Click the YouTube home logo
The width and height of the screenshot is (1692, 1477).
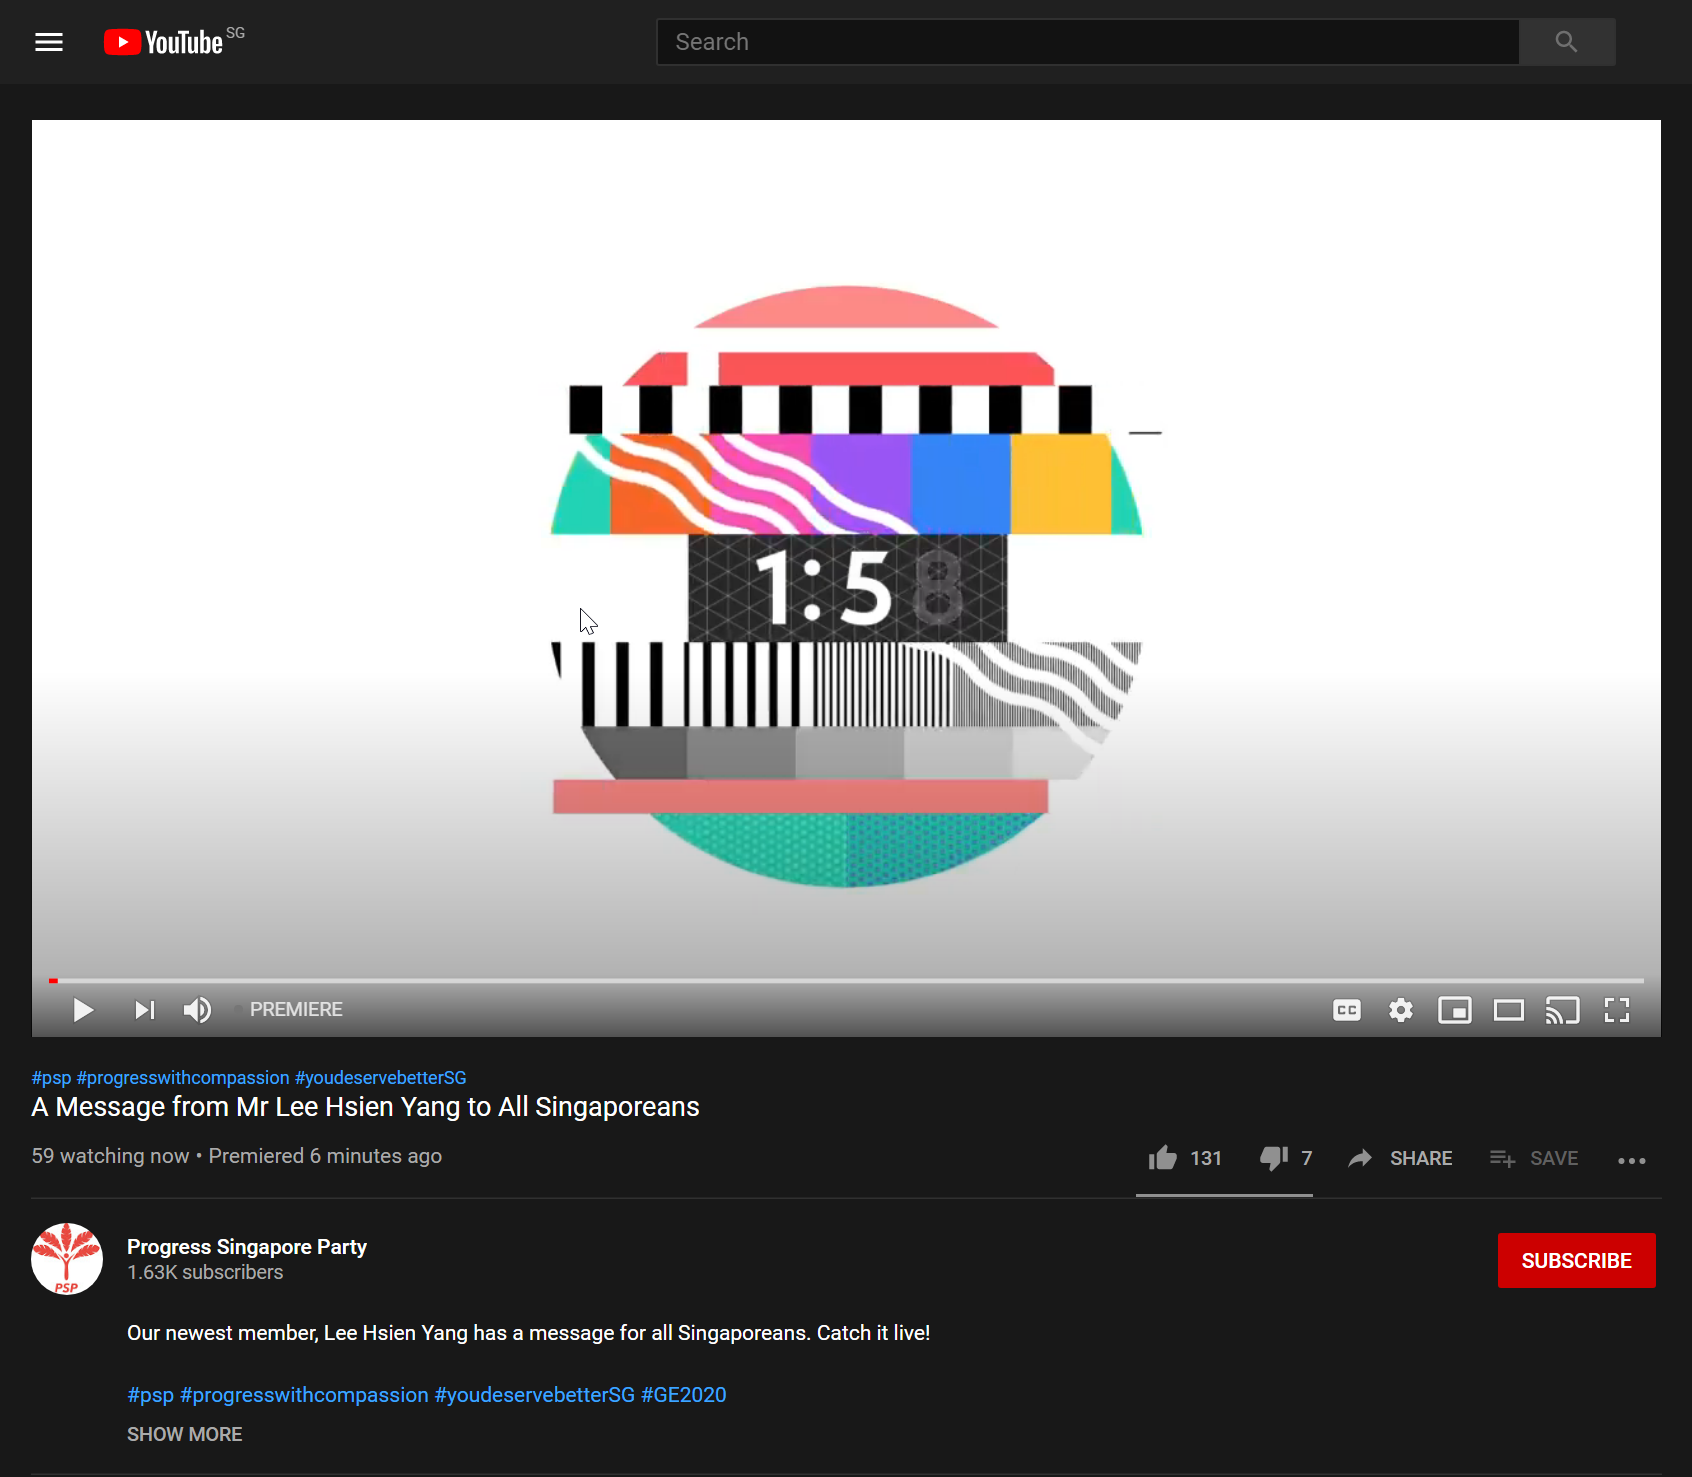point(165,42)
